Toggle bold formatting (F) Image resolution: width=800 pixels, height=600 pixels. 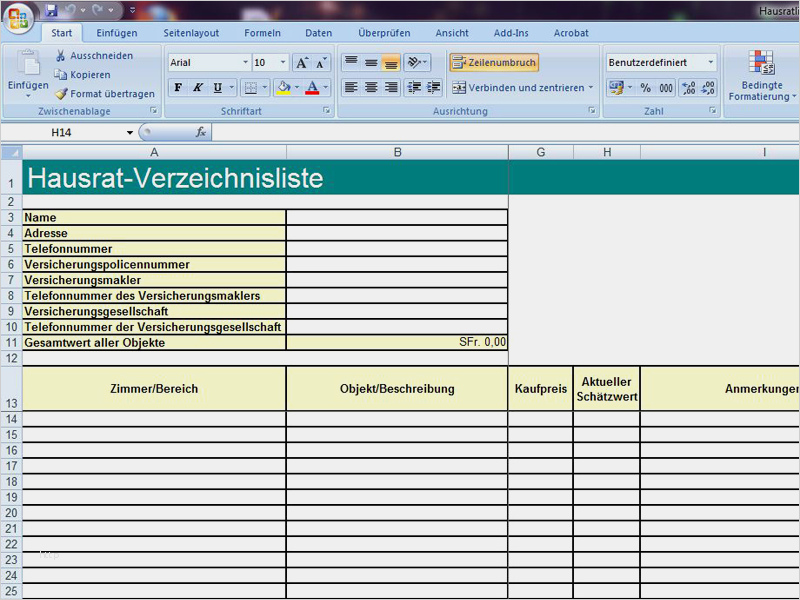click(x=178, y=88)
